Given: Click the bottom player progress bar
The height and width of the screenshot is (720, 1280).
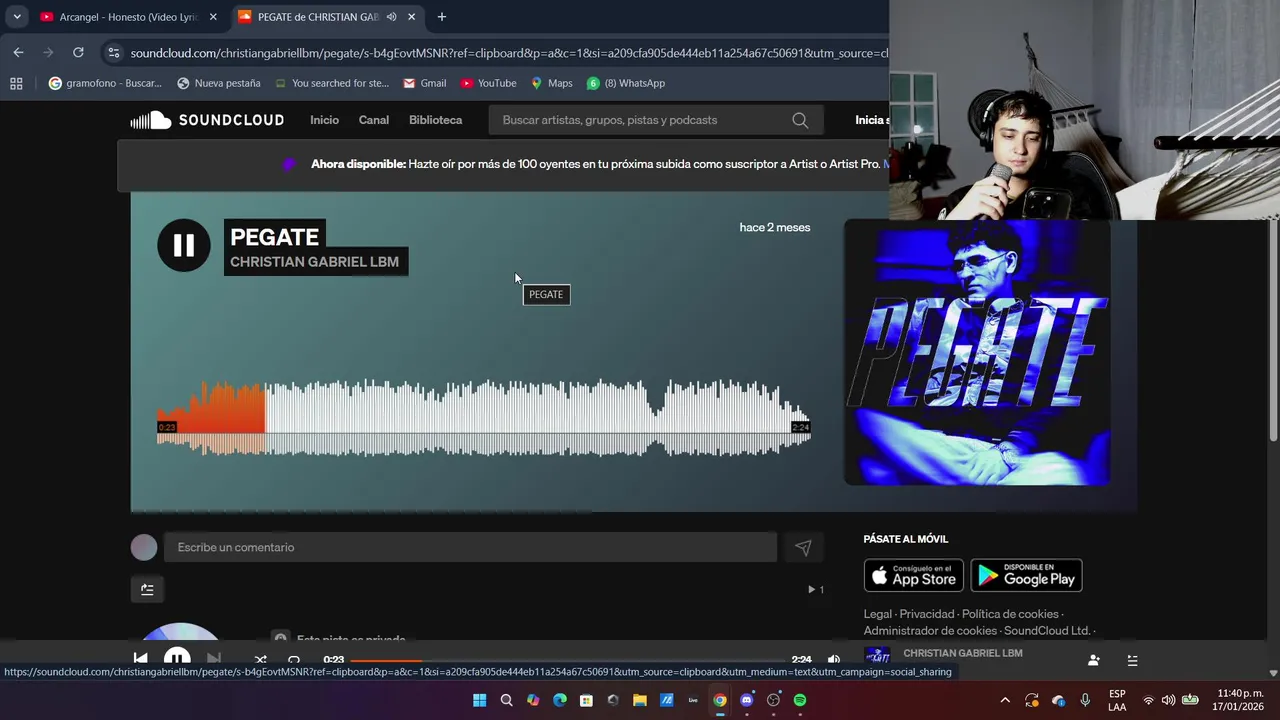Looking at the screenshot, I should click(568, 660).
